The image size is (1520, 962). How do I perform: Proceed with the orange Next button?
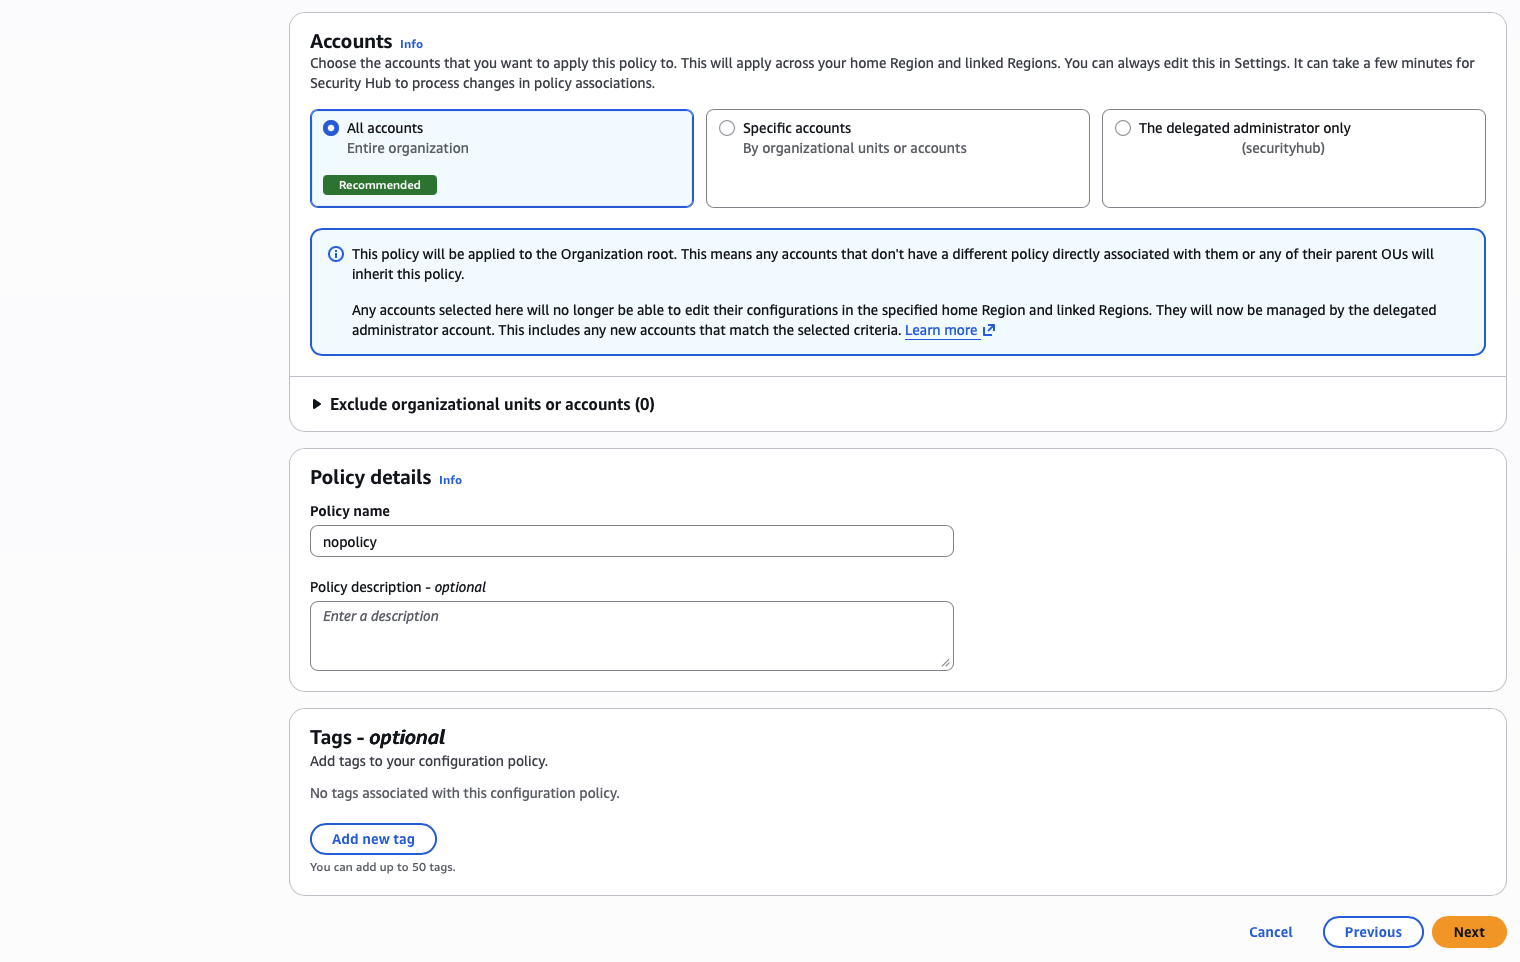1468,932
